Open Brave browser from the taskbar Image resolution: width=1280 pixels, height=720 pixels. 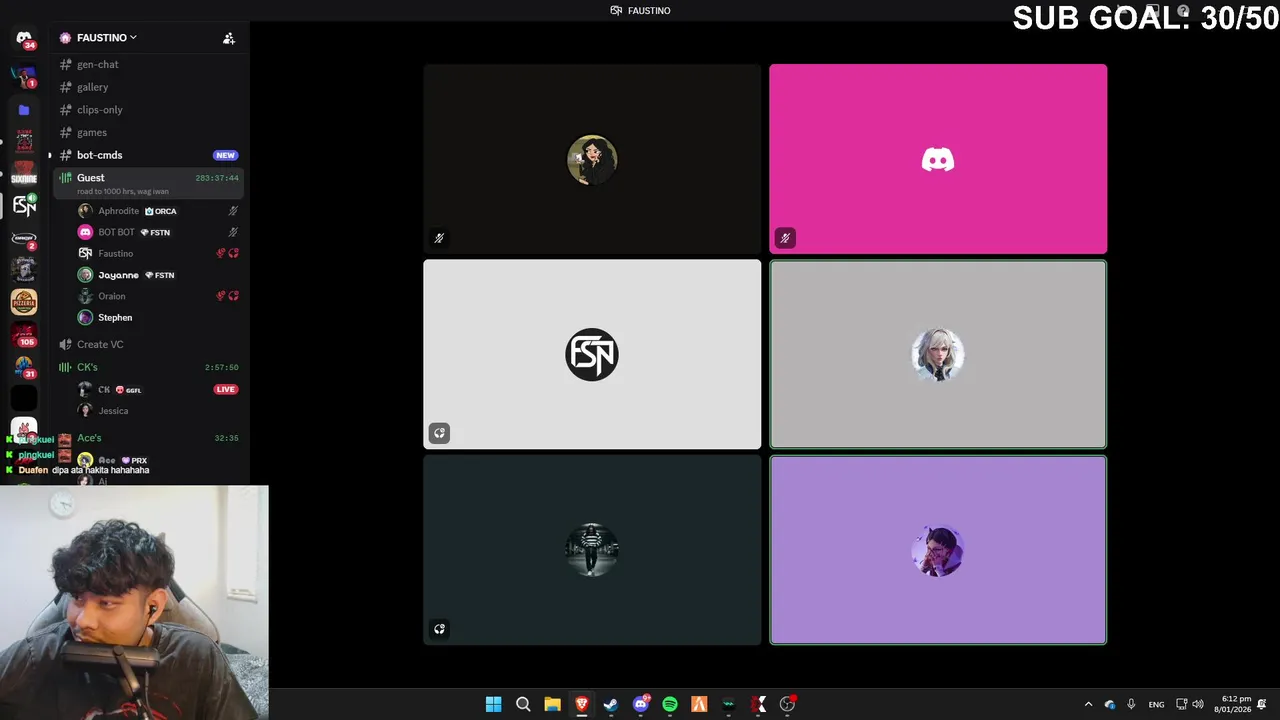coord(581,704)
